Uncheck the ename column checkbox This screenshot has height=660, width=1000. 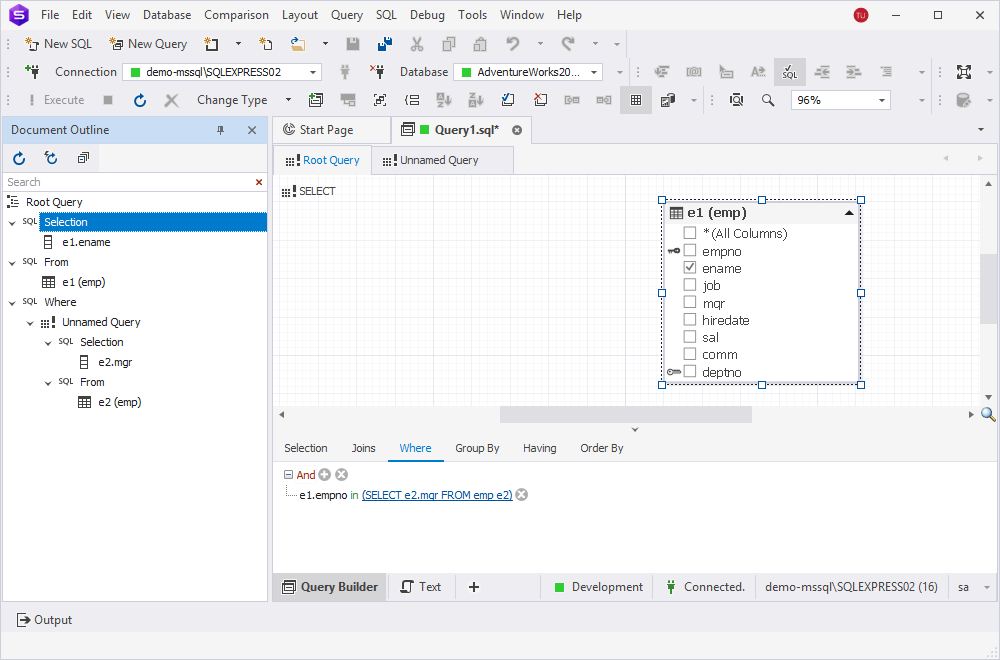pos(690,268)
